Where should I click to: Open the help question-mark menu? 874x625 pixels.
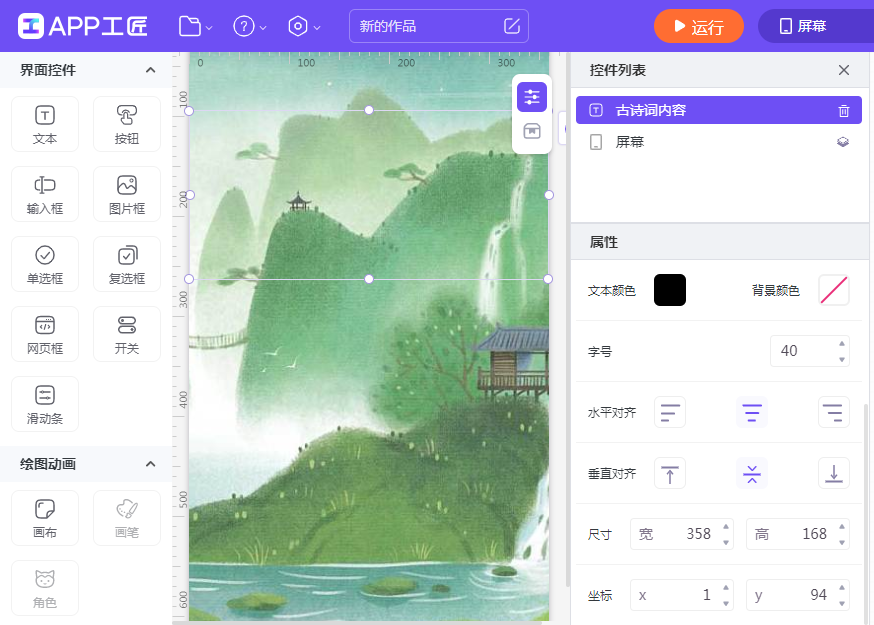[x=249, y=26]
